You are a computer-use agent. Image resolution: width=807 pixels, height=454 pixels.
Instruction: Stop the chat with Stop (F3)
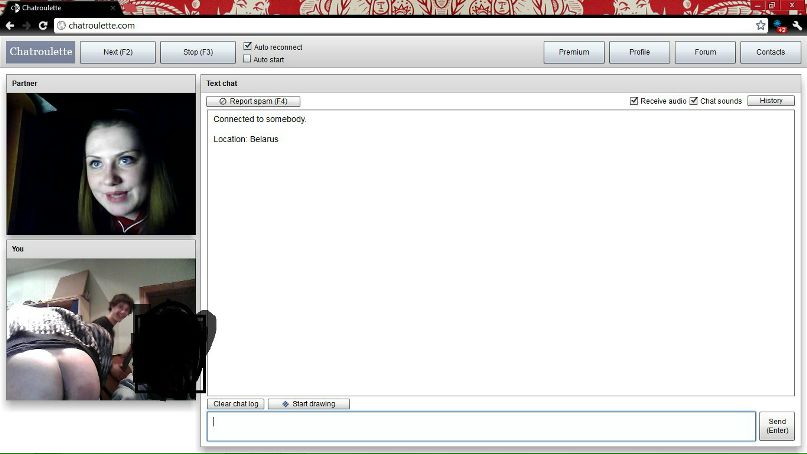pyautogui.click(x=198, y=52)
